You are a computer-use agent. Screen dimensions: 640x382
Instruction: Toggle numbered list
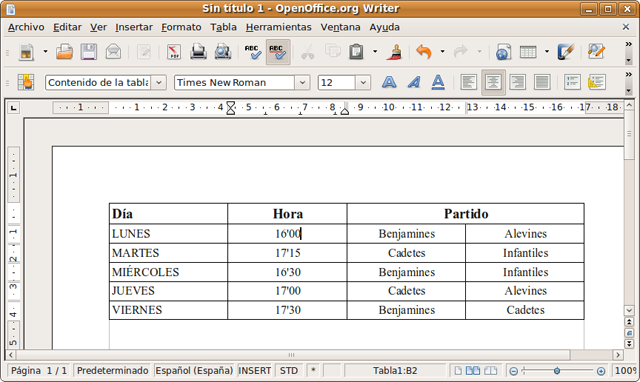point(572,82)
